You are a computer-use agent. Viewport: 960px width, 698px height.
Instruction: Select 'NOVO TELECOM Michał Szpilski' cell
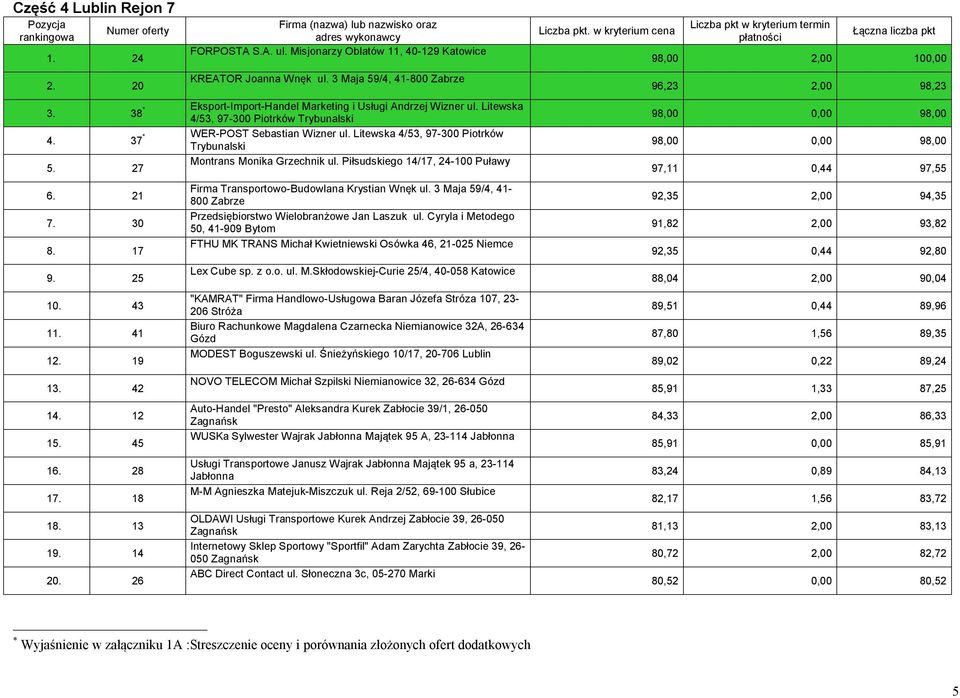tap(358, 388)
